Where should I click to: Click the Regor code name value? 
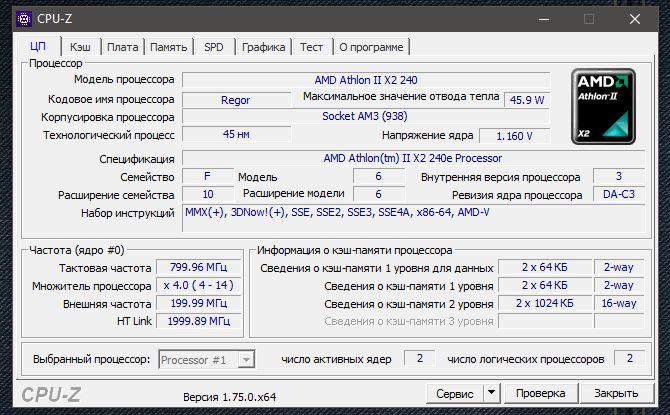coord(236,100)
